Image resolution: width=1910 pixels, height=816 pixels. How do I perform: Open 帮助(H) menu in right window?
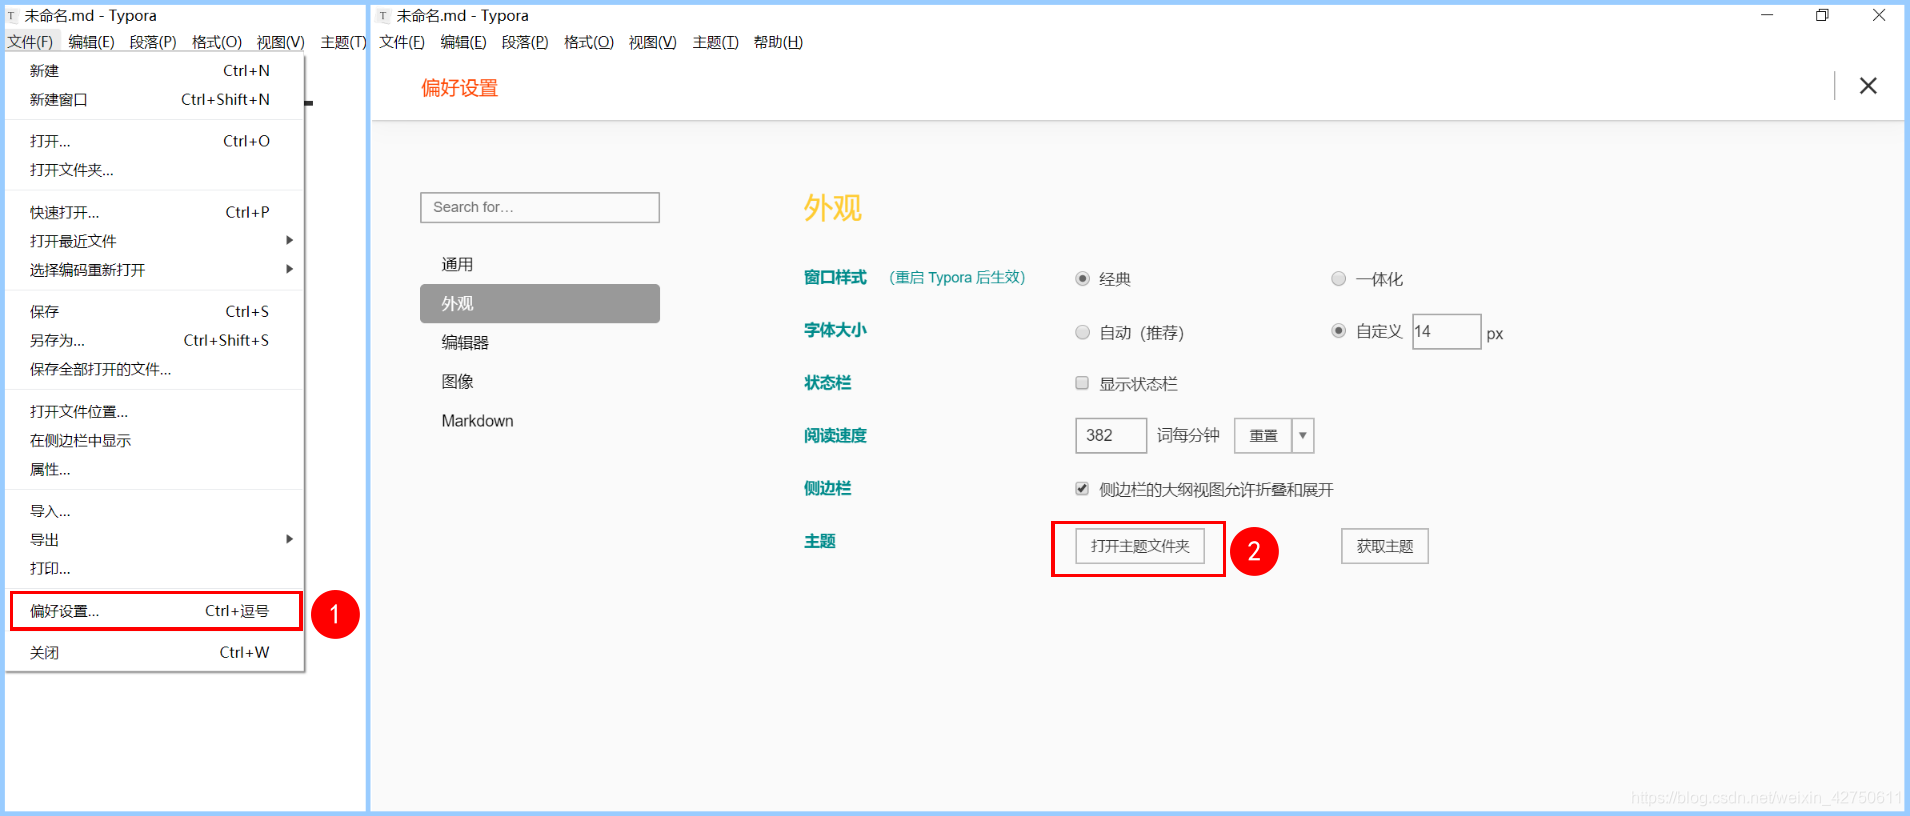tap(778, 42)
